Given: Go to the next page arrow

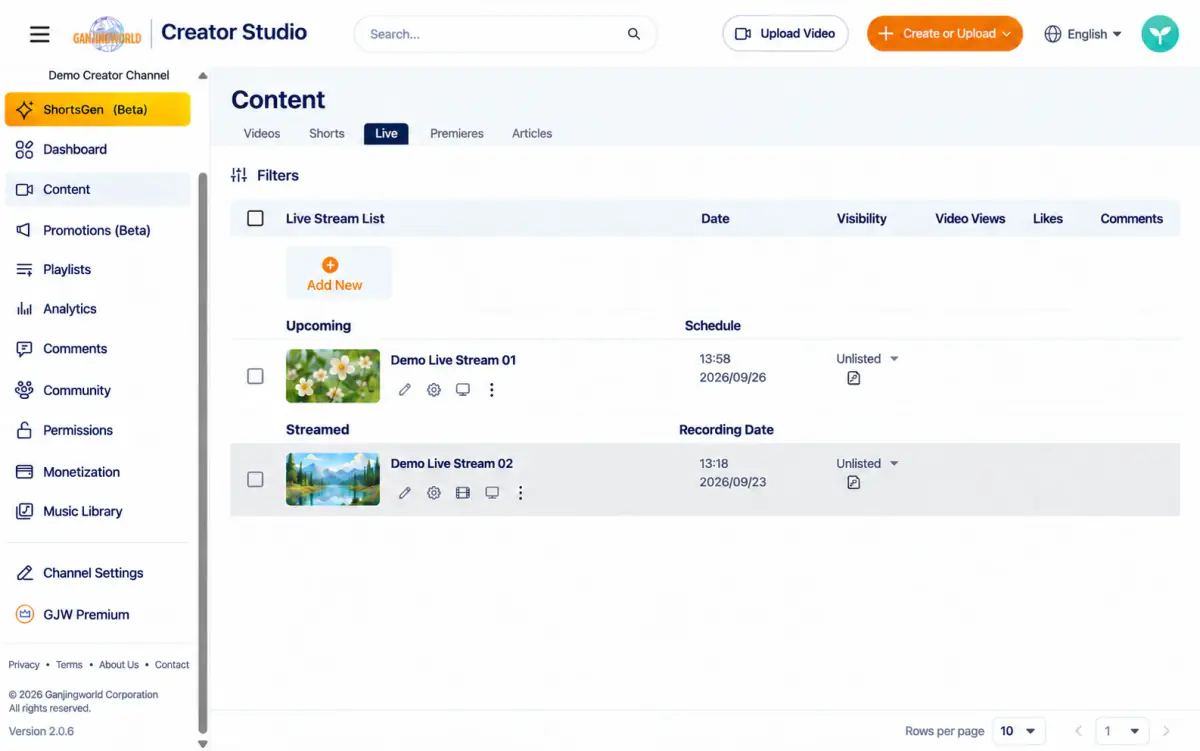Looking at the screenshot, I should pyautogui.click(x=1166, y=731).
